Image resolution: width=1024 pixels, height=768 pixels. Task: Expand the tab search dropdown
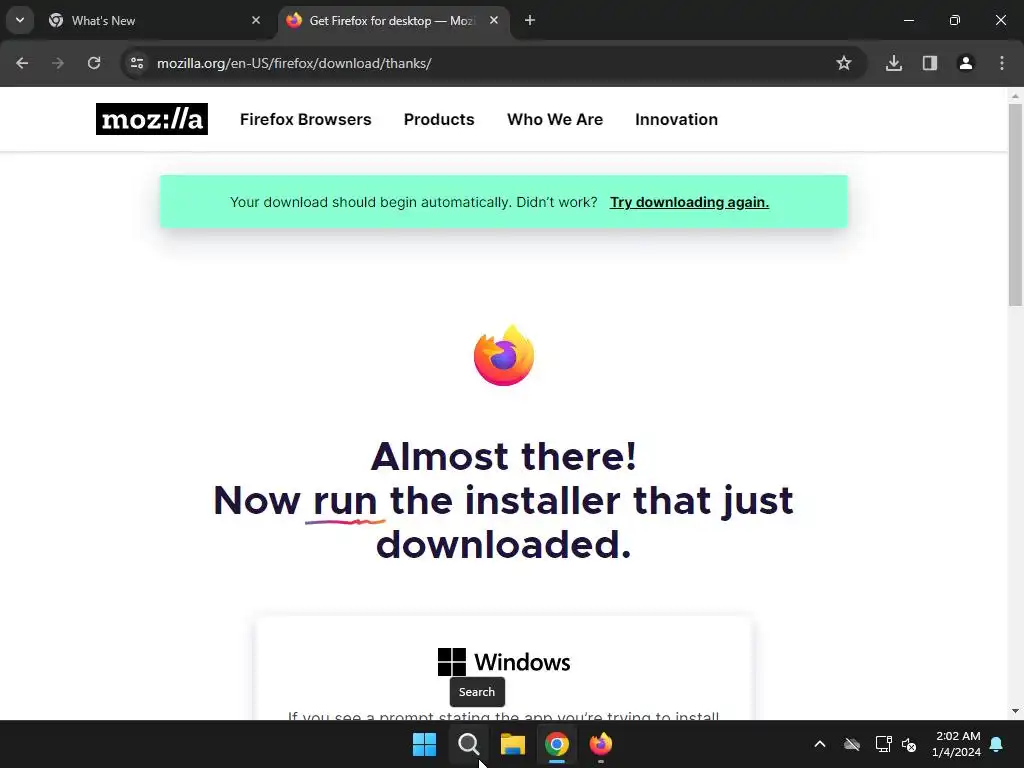pos(20,20)
